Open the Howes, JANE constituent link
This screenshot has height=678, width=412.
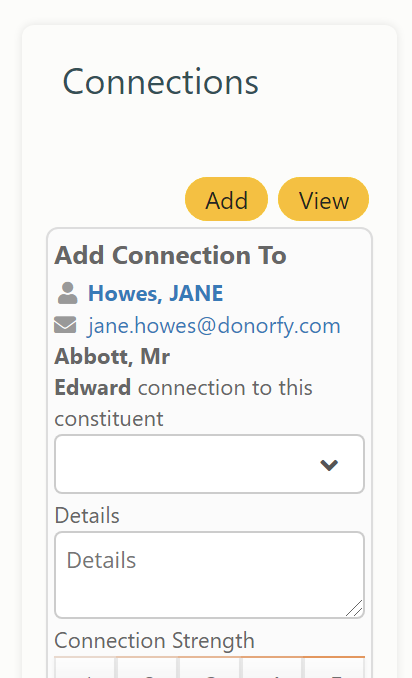coord(156,293)
